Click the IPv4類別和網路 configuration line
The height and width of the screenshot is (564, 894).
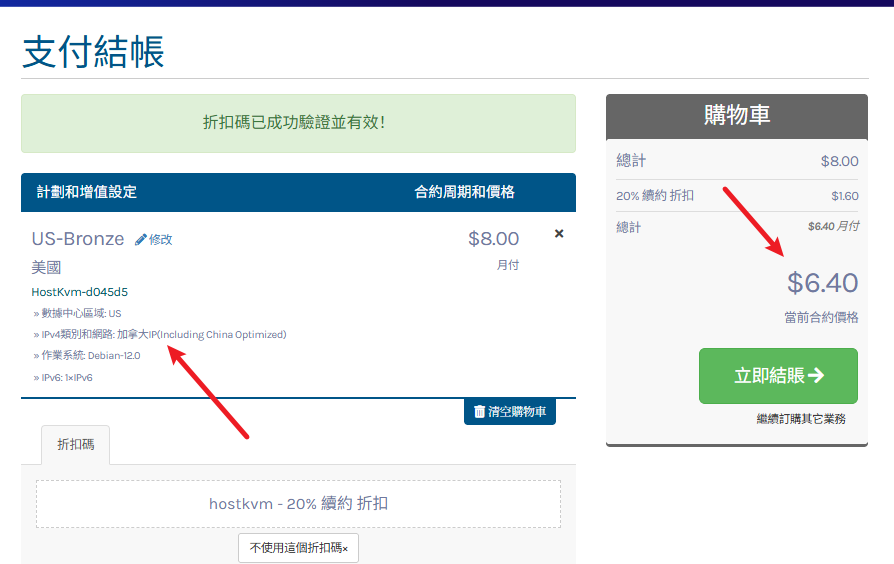[x=160, y=334]
